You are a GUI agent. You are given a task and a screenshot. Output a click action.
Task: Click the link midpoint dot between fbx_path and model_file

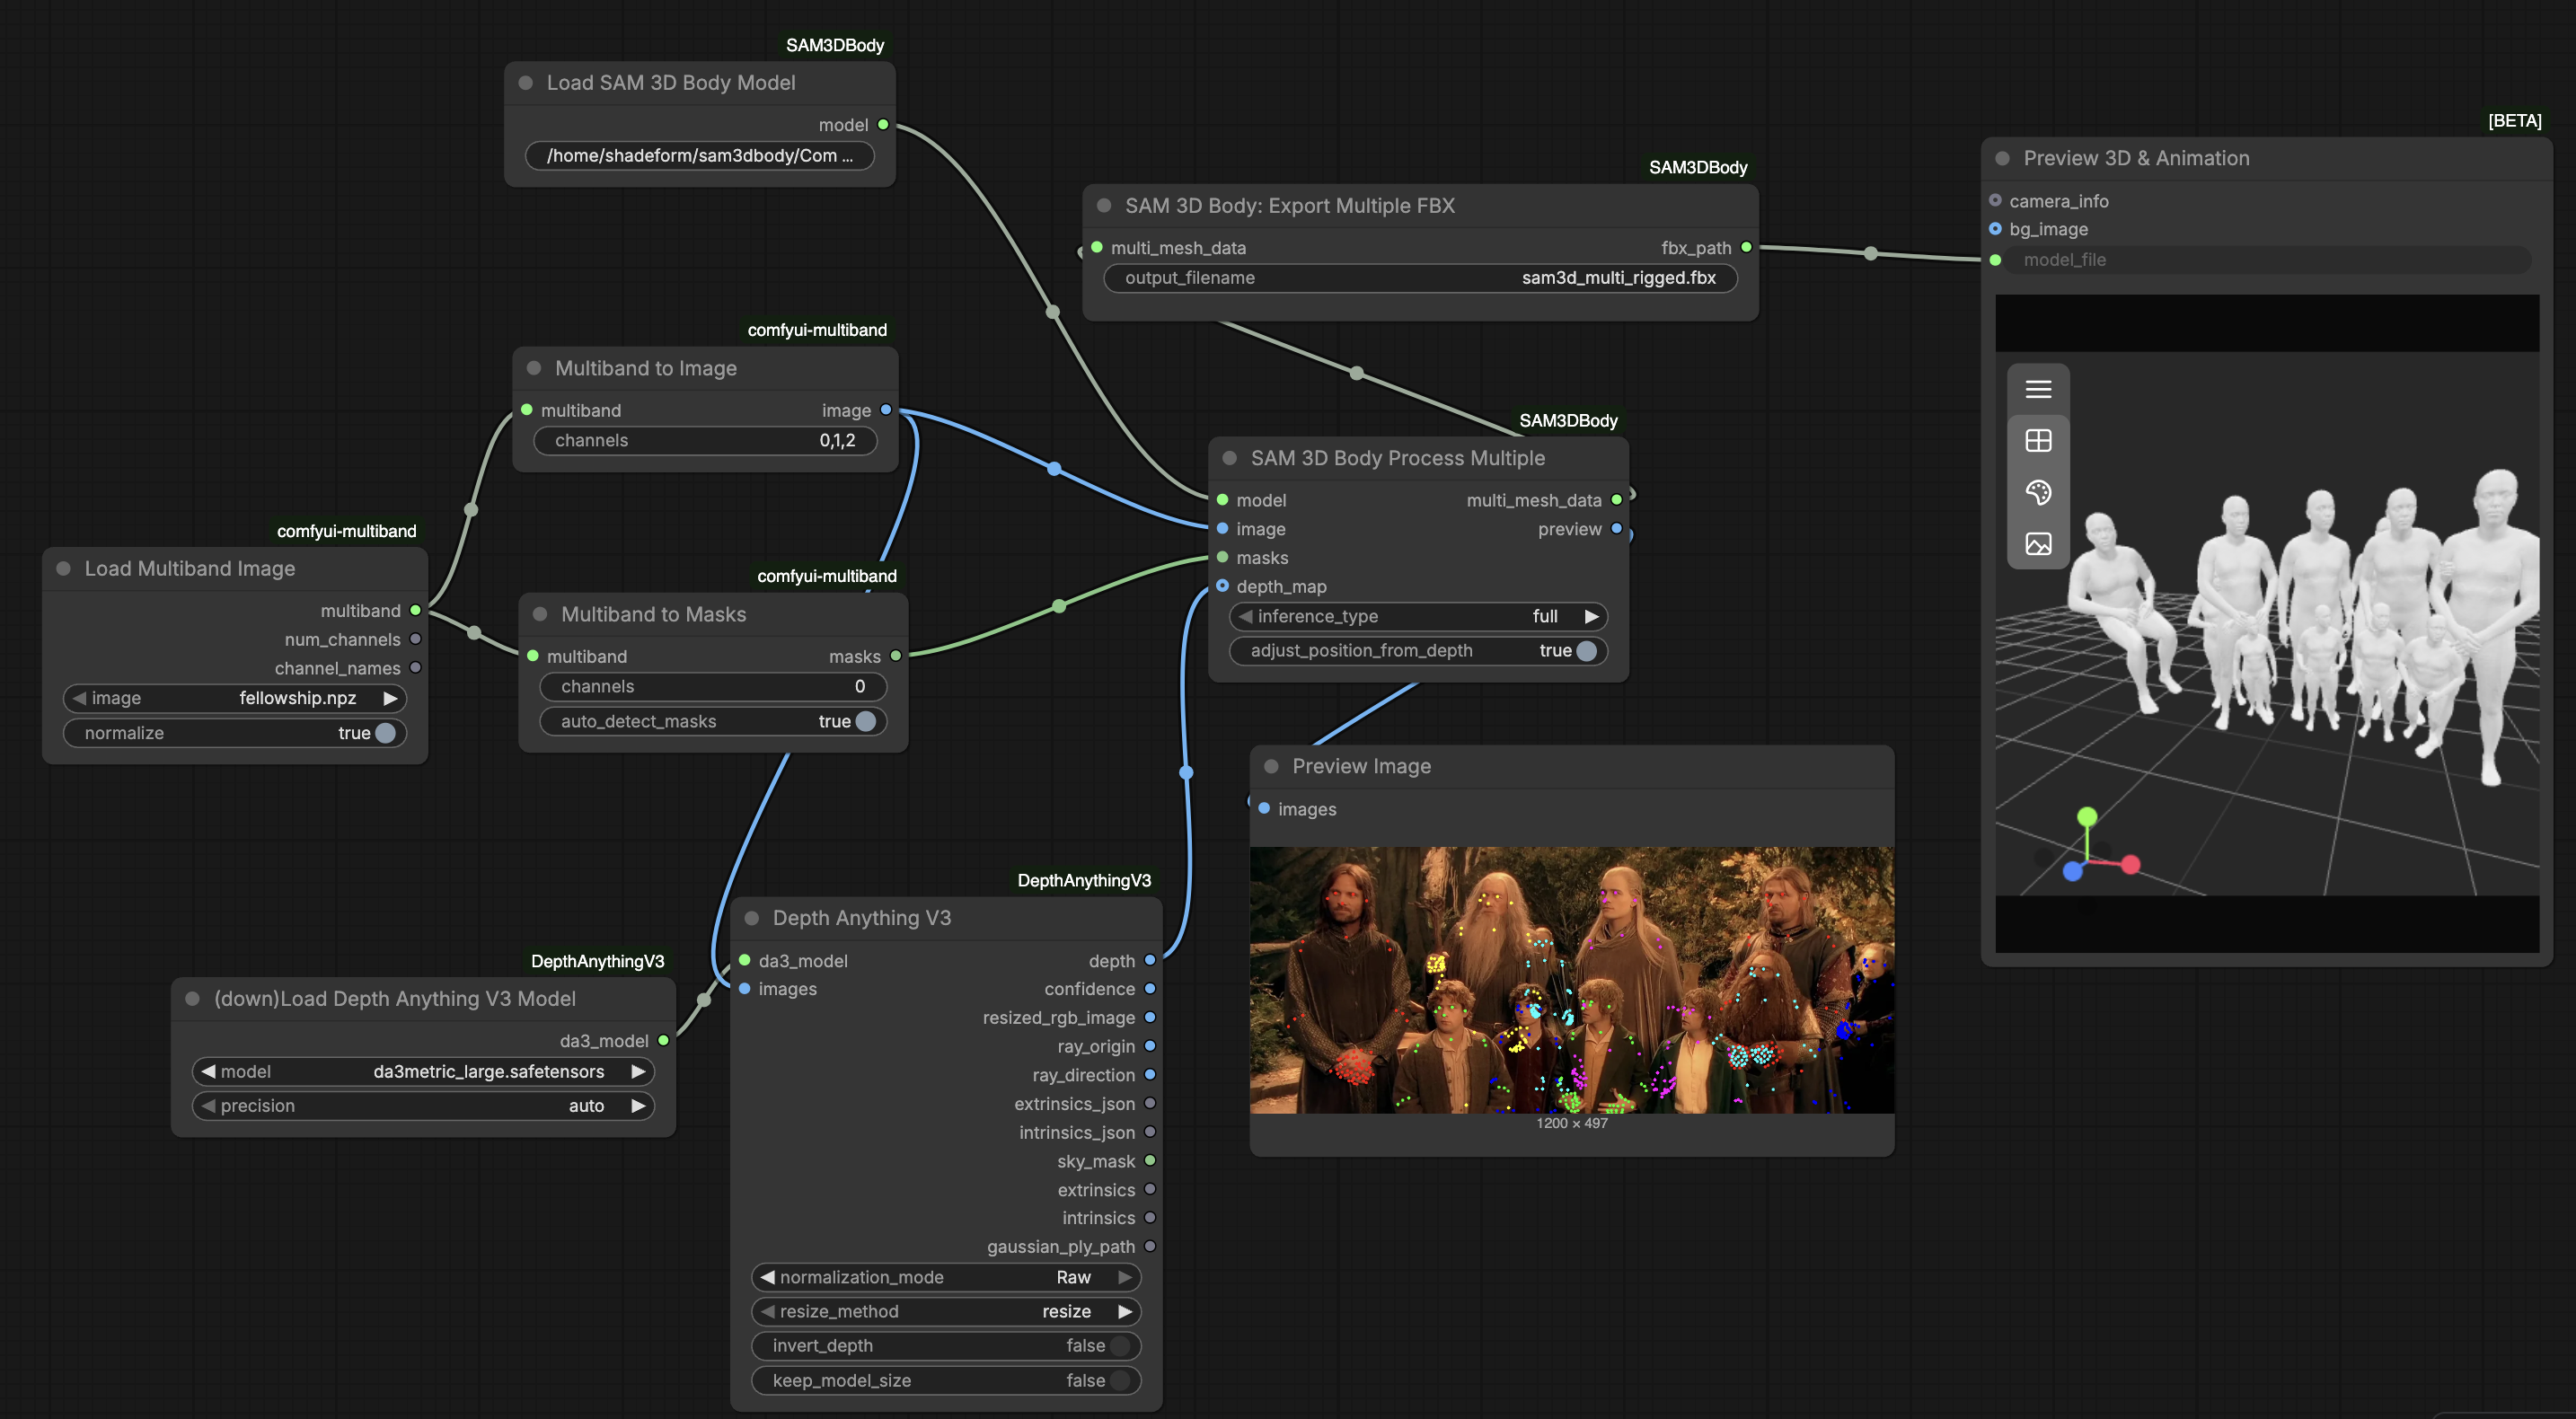1870,254
